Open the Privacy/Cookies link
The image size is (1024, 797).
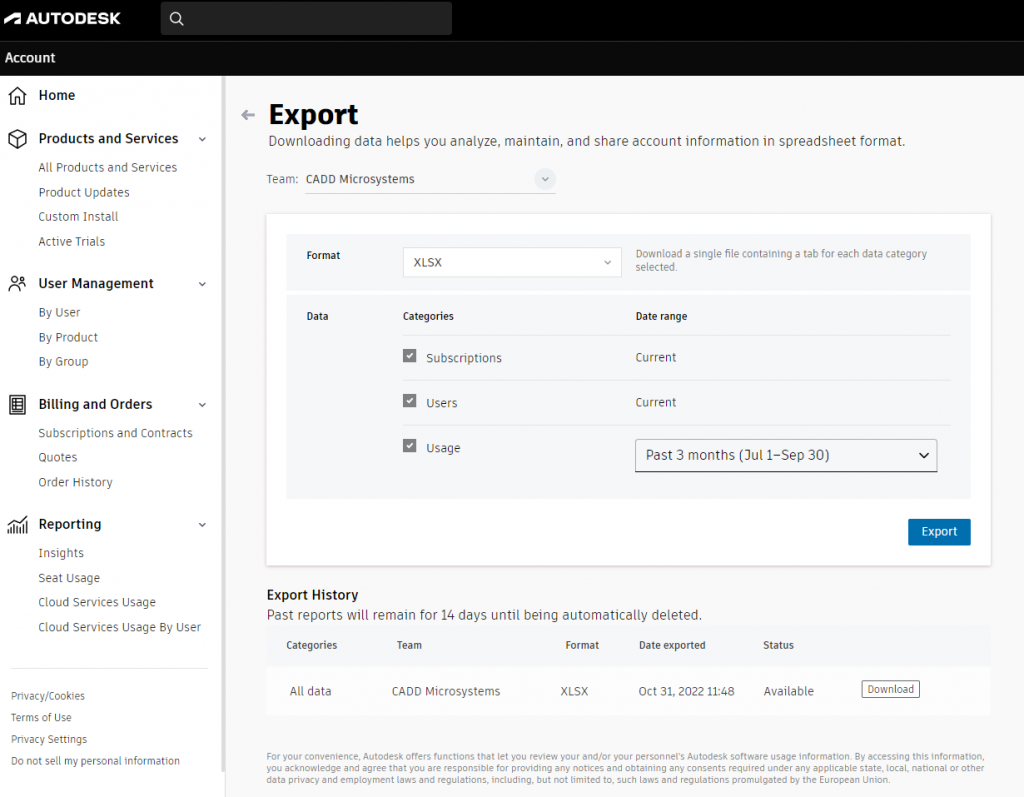(48, 696)
